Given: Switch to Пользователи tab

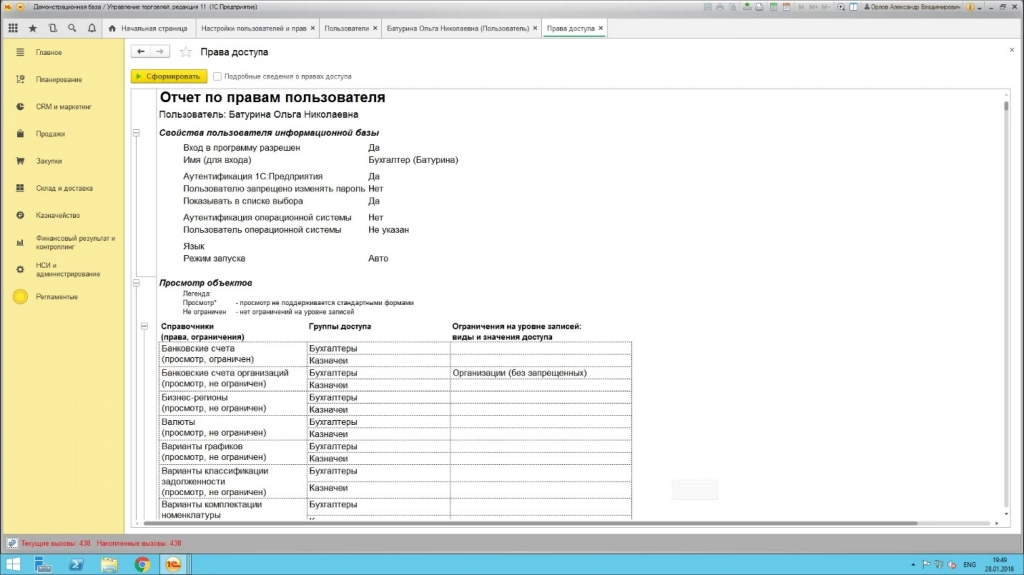Looking at the screenshot, I should tap(346, 28).
